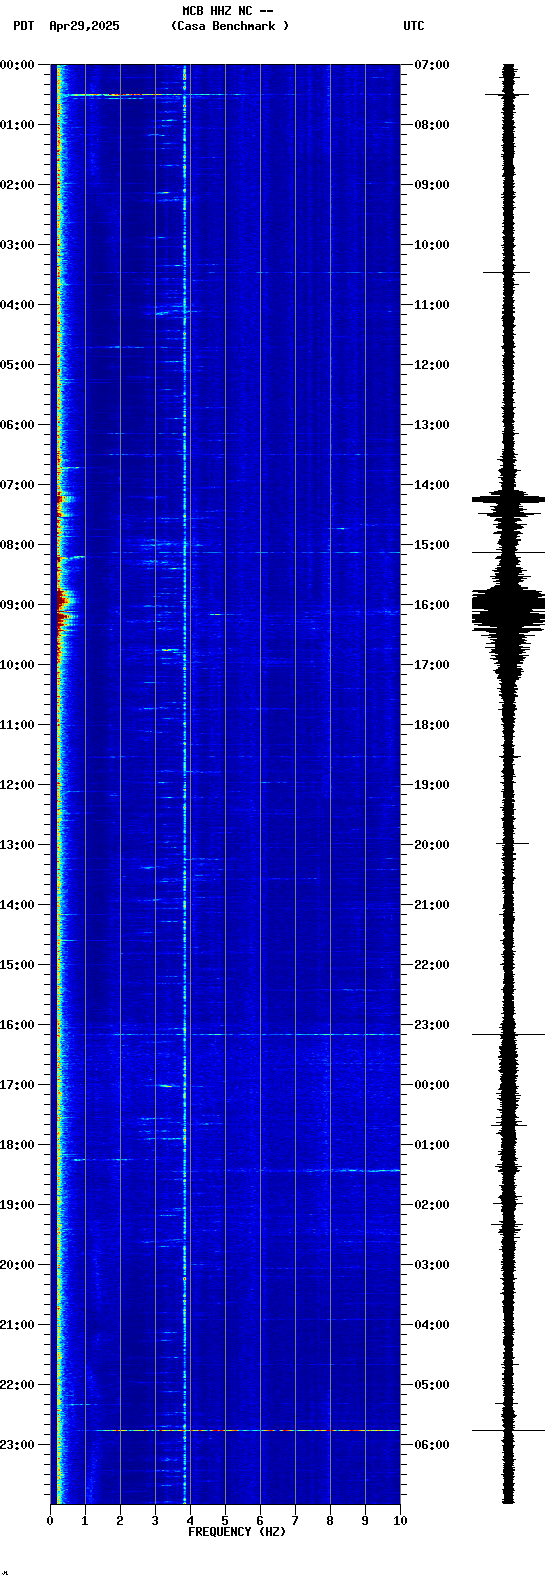The image size is (552, 1584).
Task: Click the 'PDT' timezone label
Action: pos(23,26)
